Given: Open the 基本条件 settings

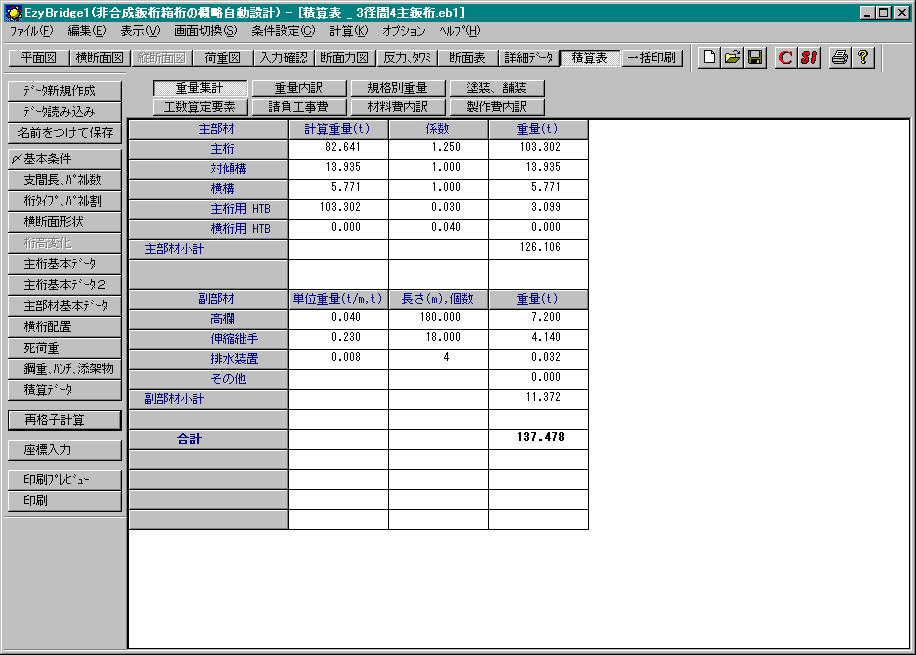Looking at the screenshot, I should [65, 159].
